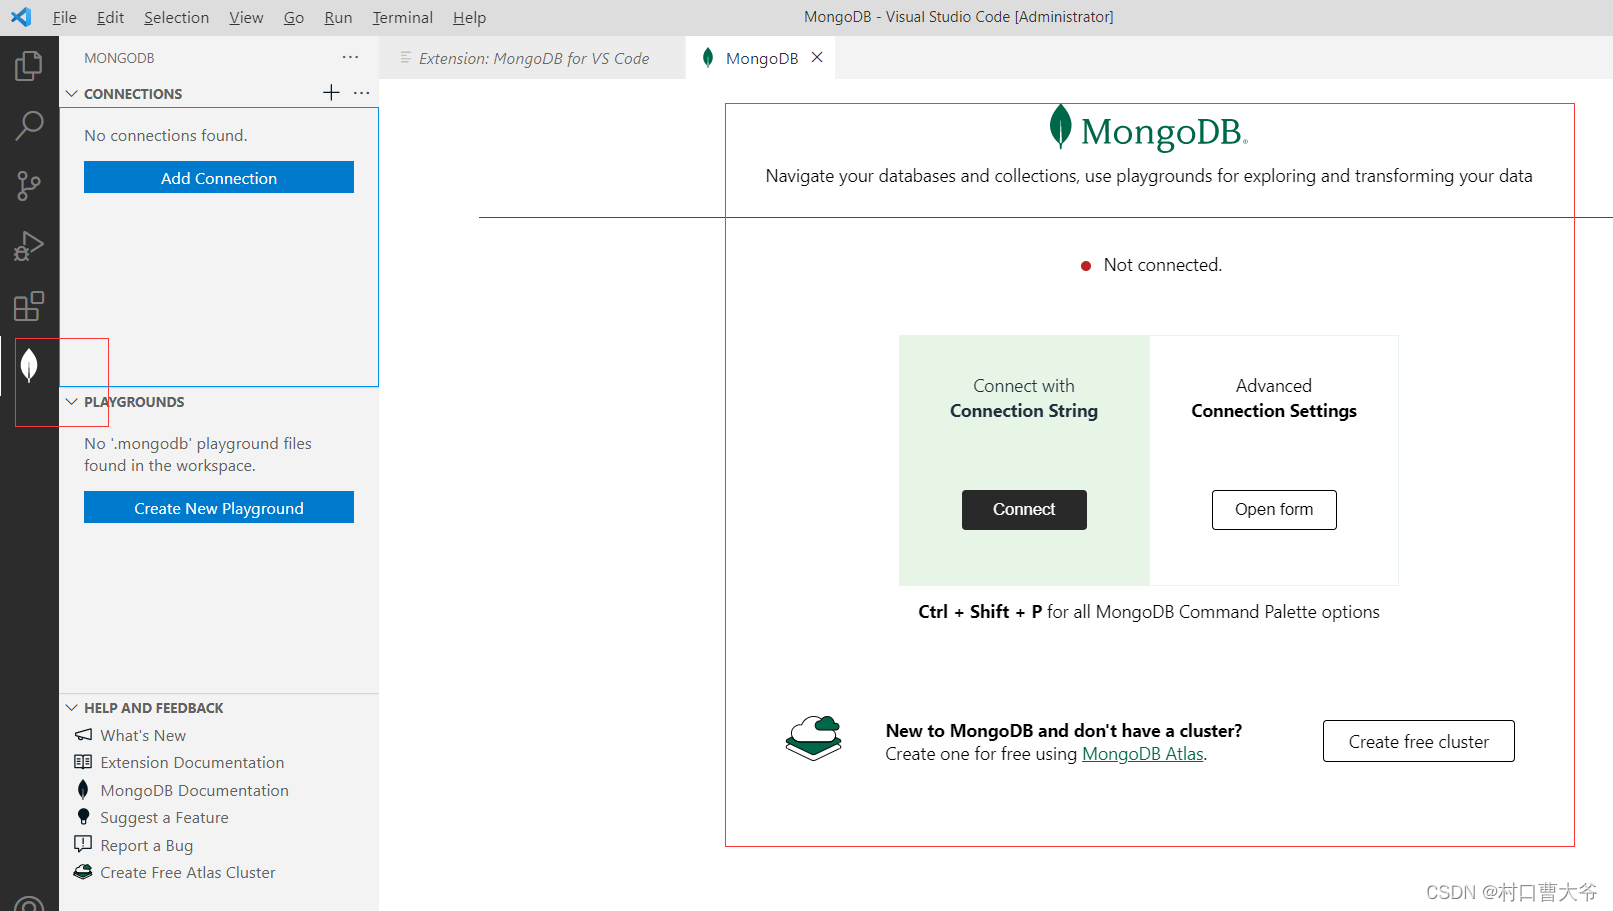Viewport: 1613px width, 911px height.
Task: Select the MongoDB leaf icon in the activity bar
Action: coord(29,366)
